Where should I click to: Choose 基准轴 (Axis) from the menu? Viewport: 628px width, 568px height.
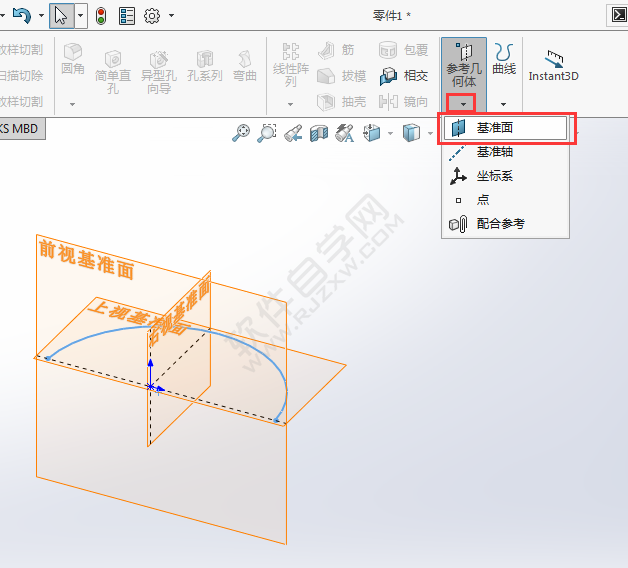pos(505,152)
